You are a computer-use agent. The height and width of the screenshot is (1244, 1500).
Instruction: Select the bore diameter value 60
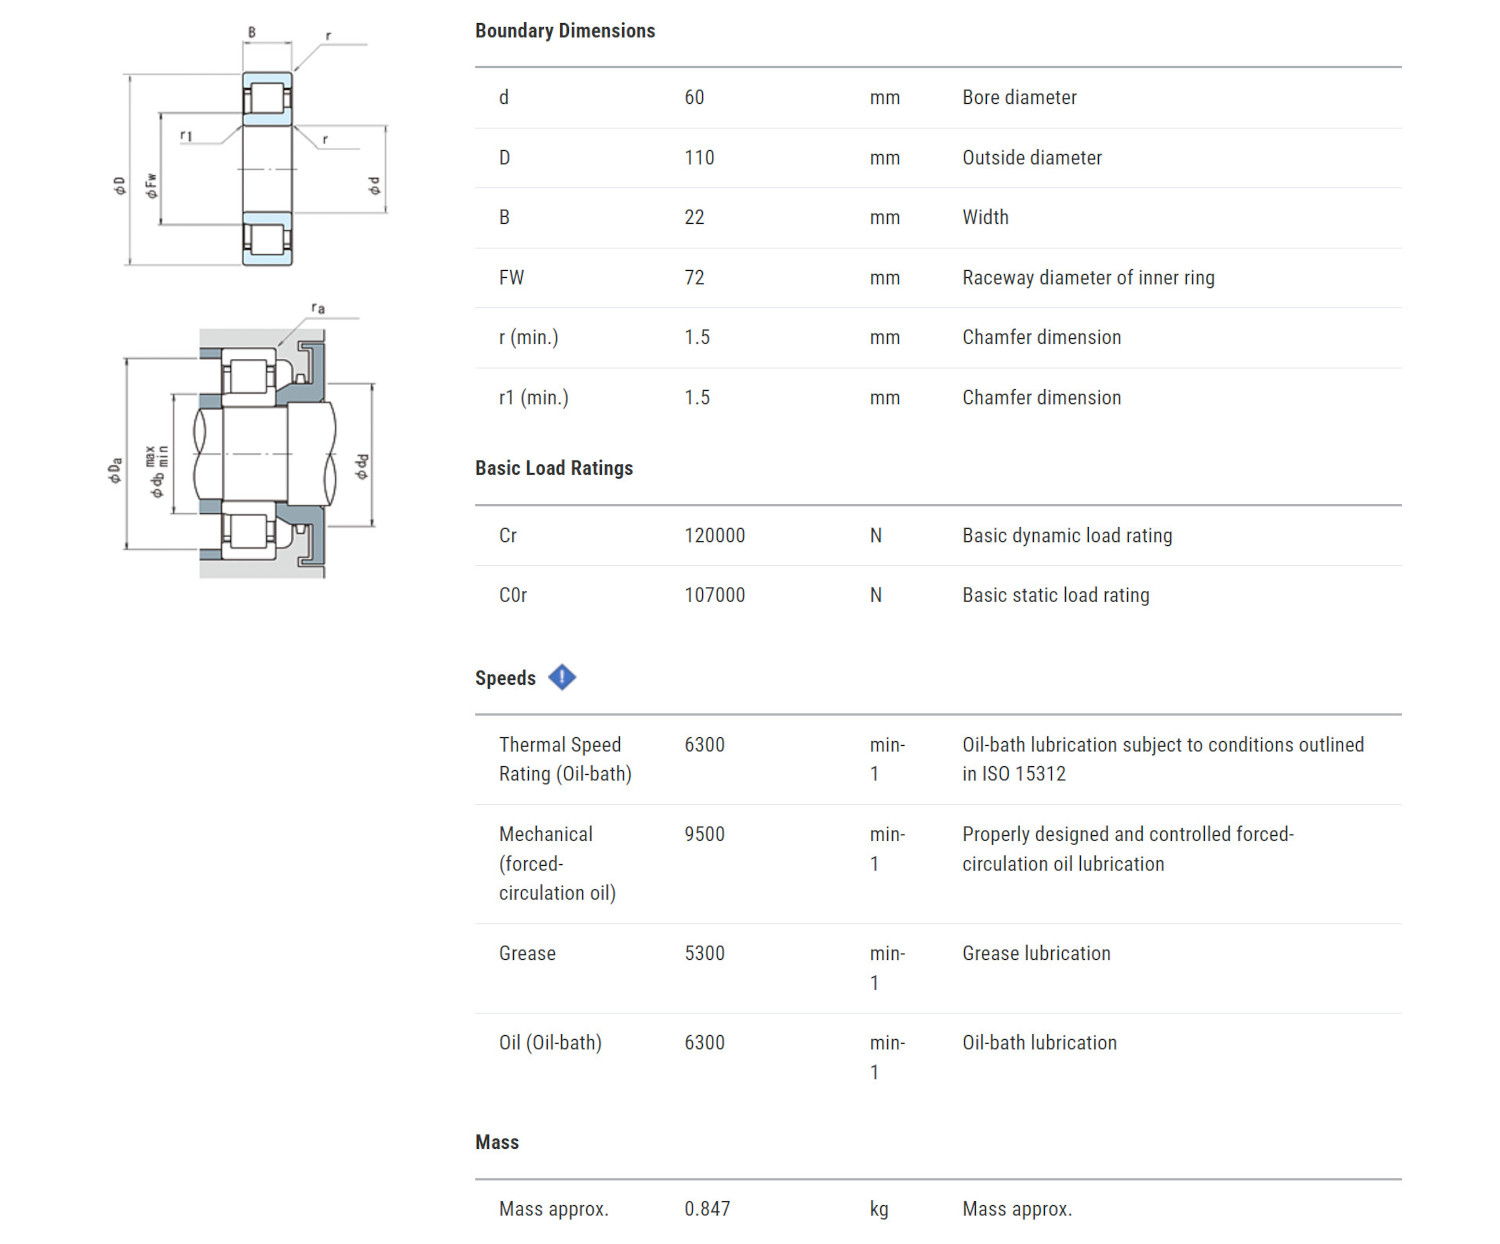point(694,98)
